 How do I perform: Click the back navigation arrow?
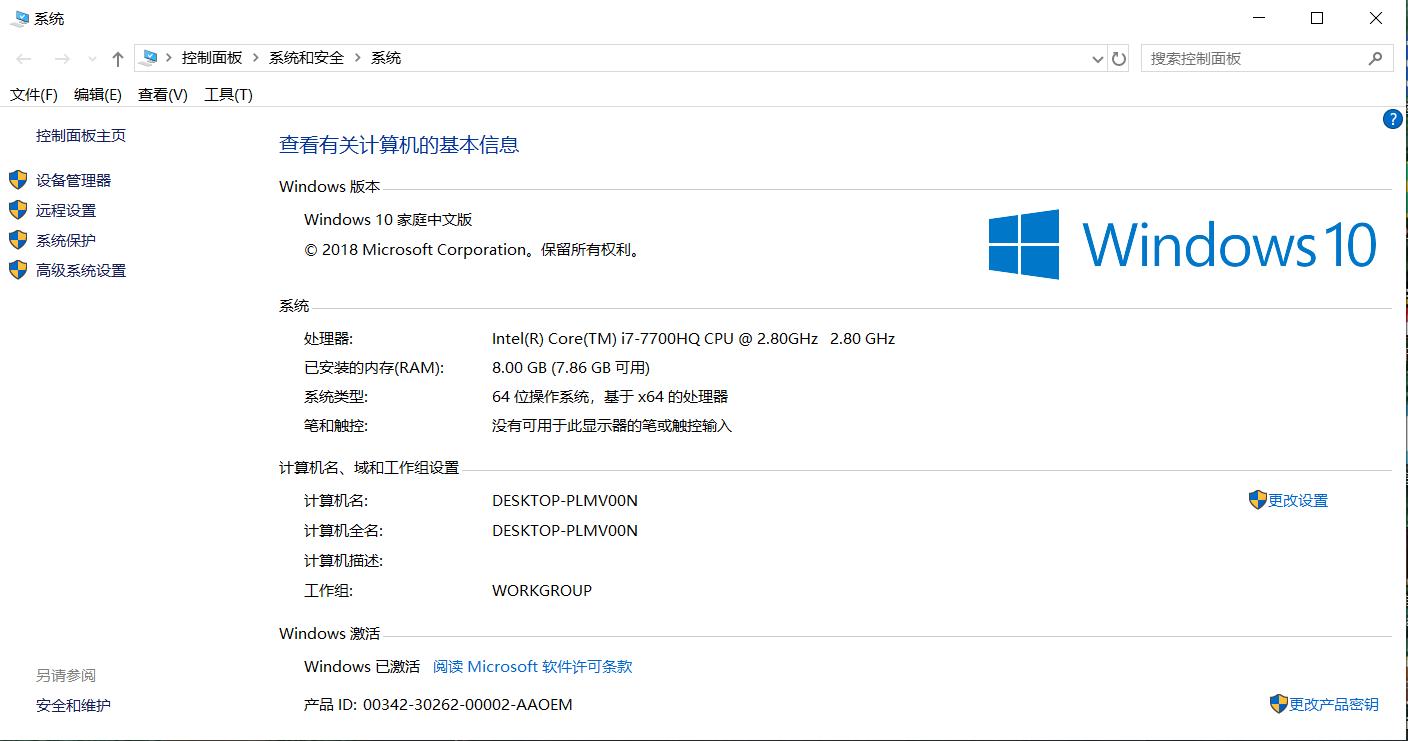tap(24, 58)
